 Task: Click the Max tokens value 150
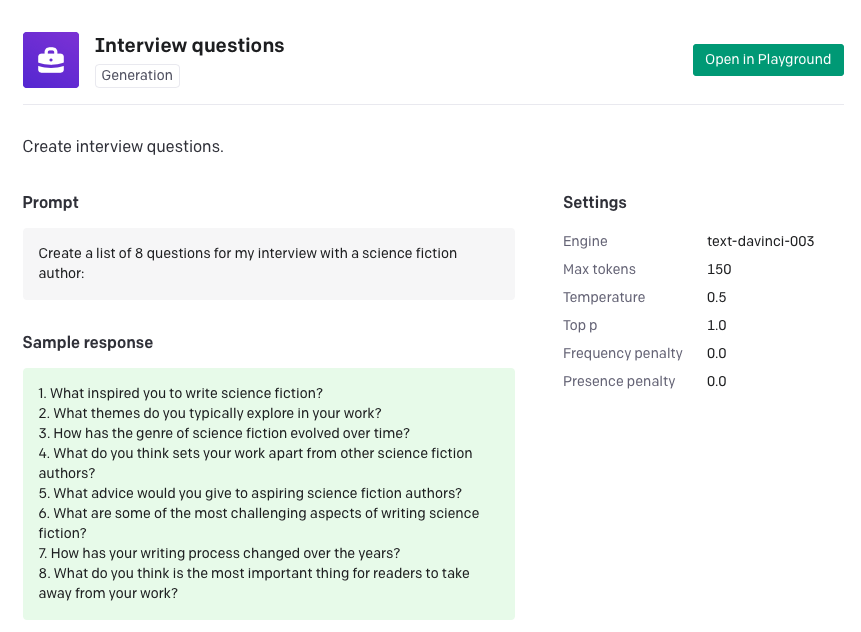coord(719,269)
